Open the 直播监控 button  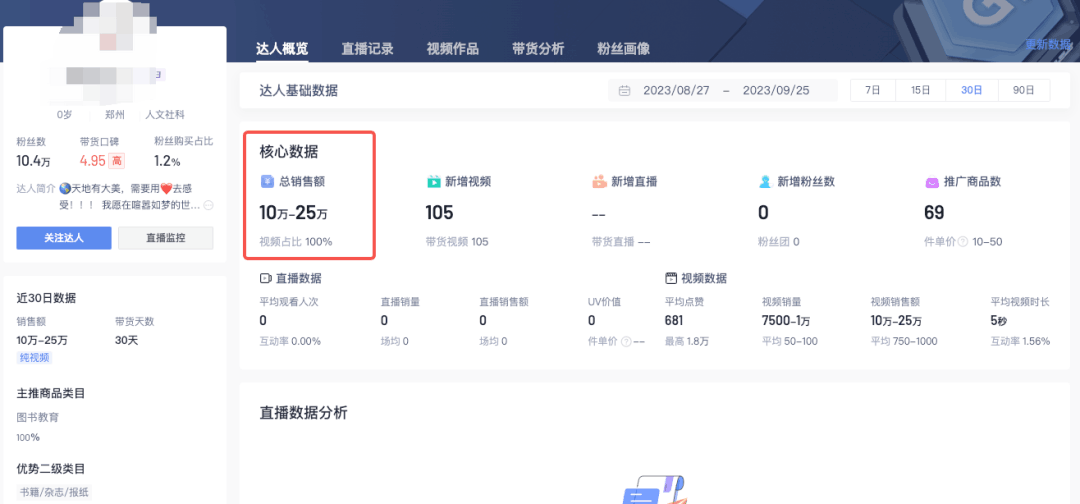click(x=166, y=238)
